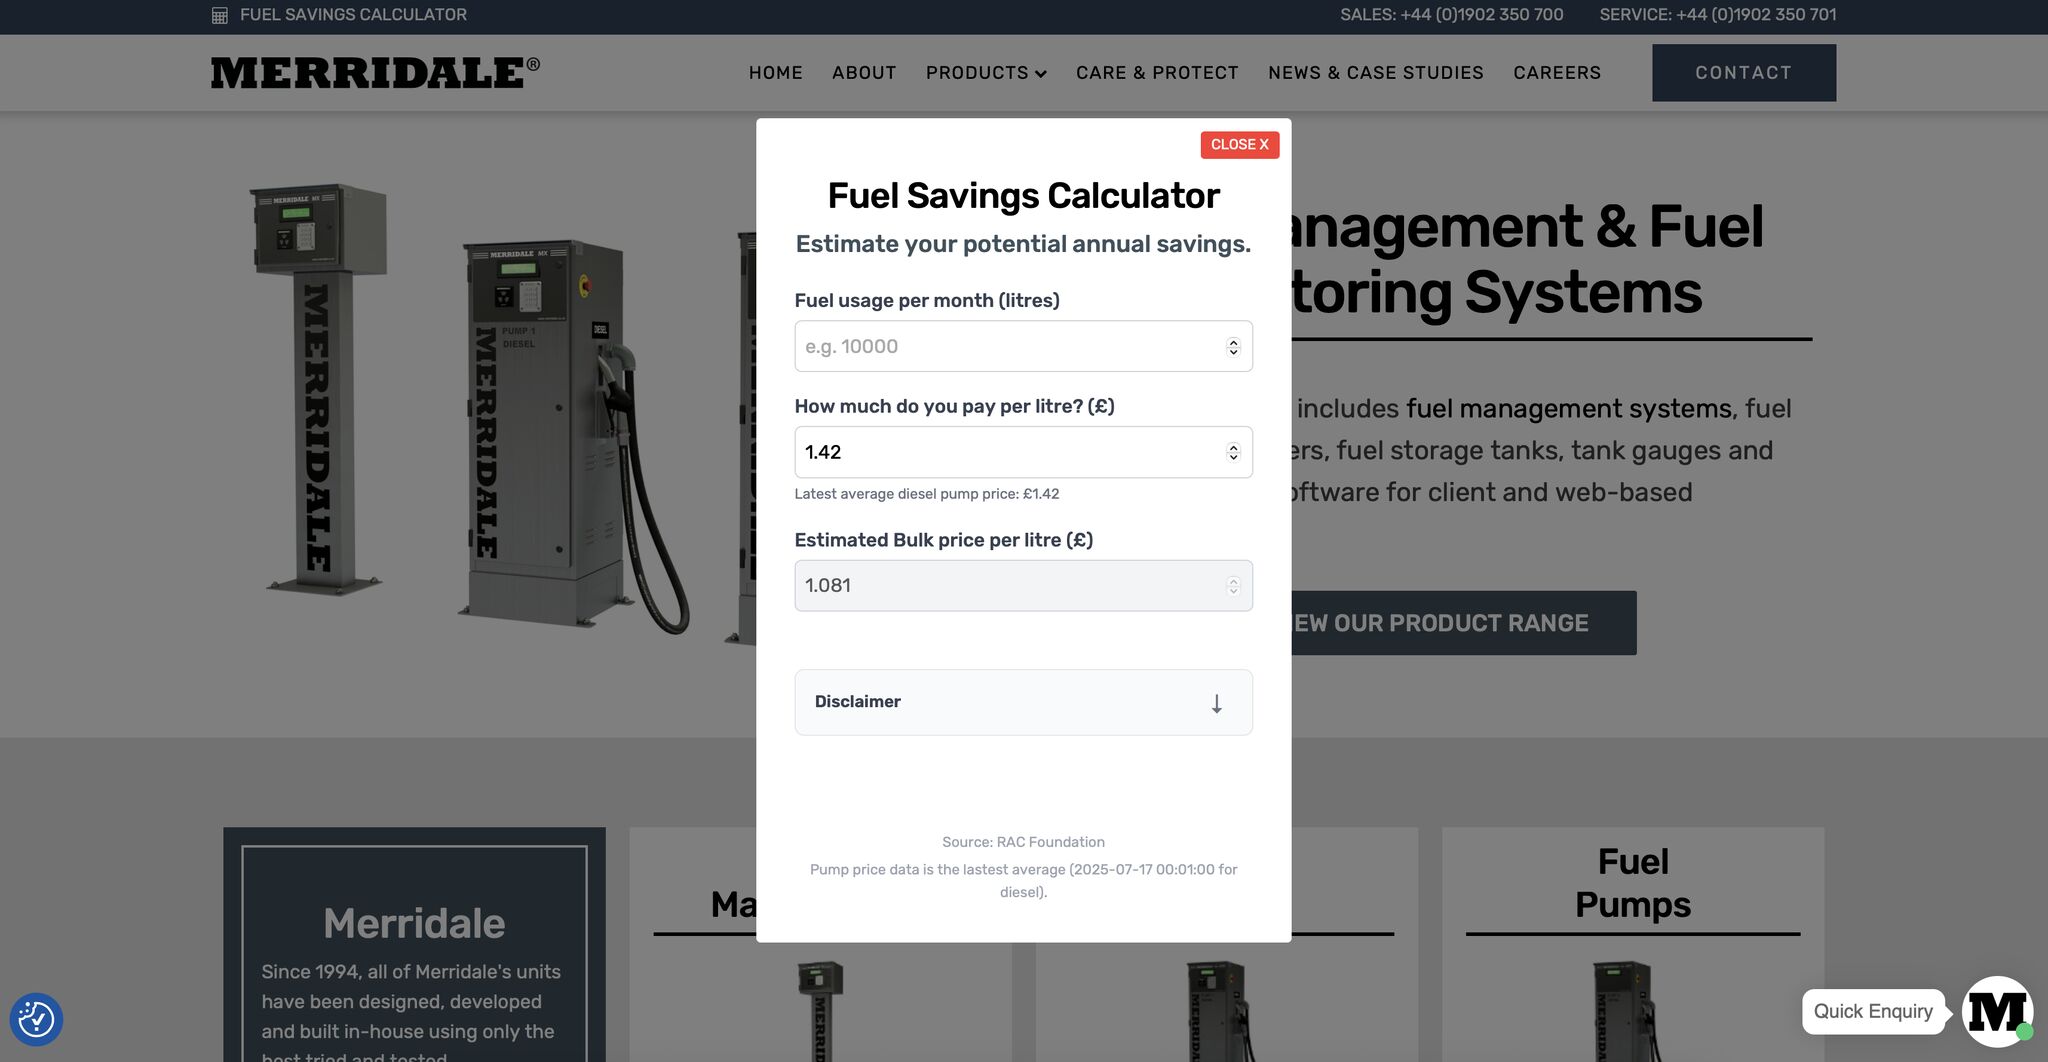Close the Fuel Savings Calculator popup
This screenshot has width=2048, height=1062.
[1239, 145]
